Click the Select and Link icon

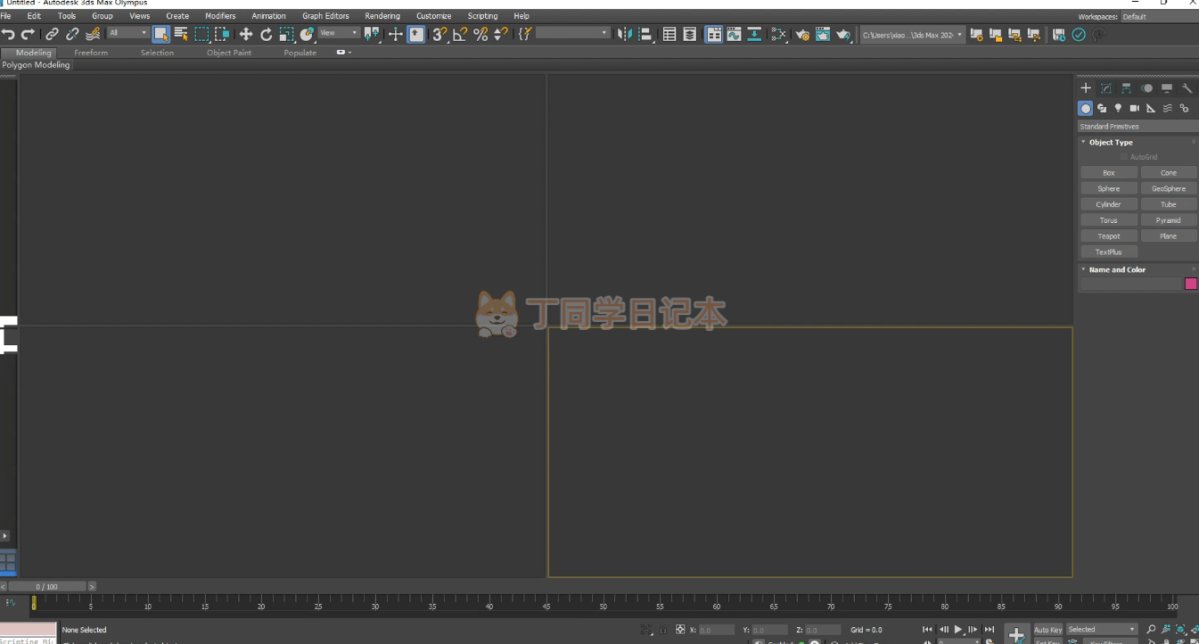[52, 34]
